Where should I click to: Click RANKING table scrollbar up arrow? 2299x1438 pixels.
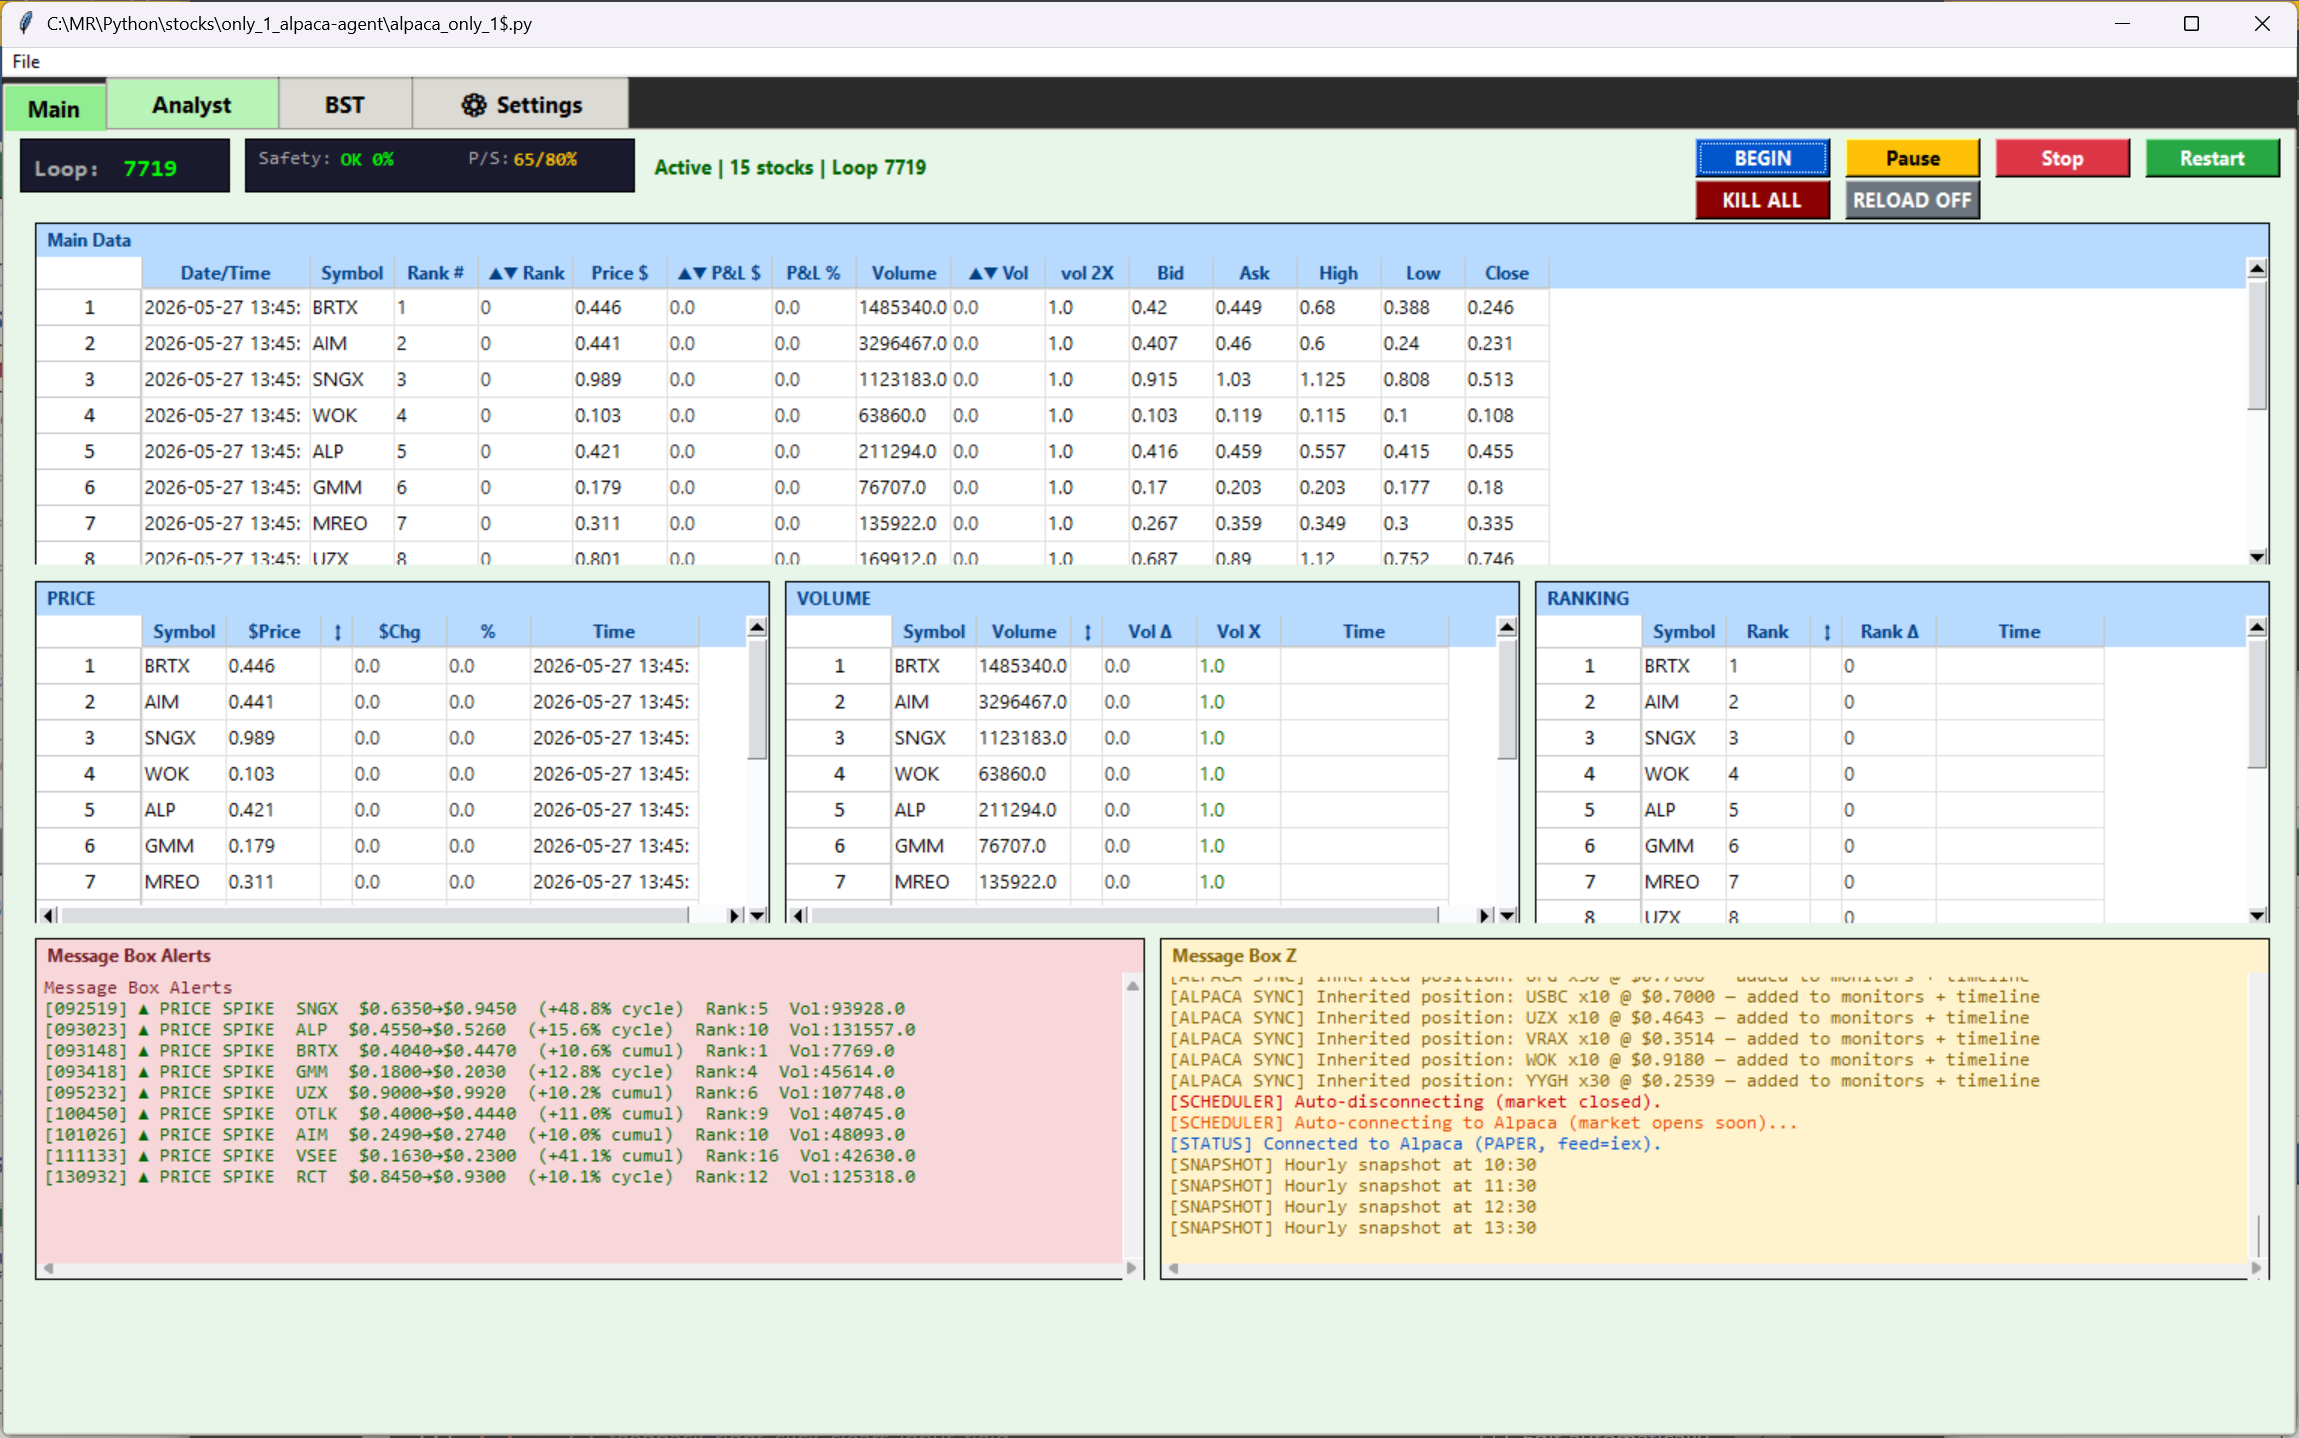click(x=2257, y=627)
